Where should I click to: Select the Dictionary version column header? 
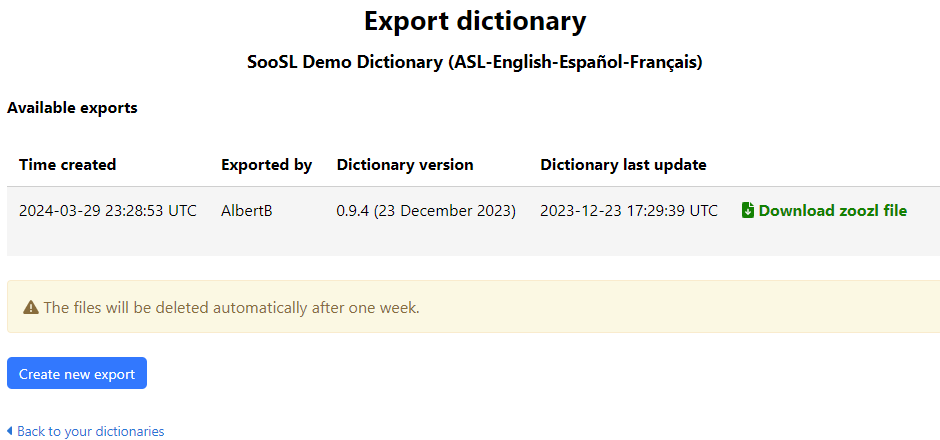(x=405, y=165)
